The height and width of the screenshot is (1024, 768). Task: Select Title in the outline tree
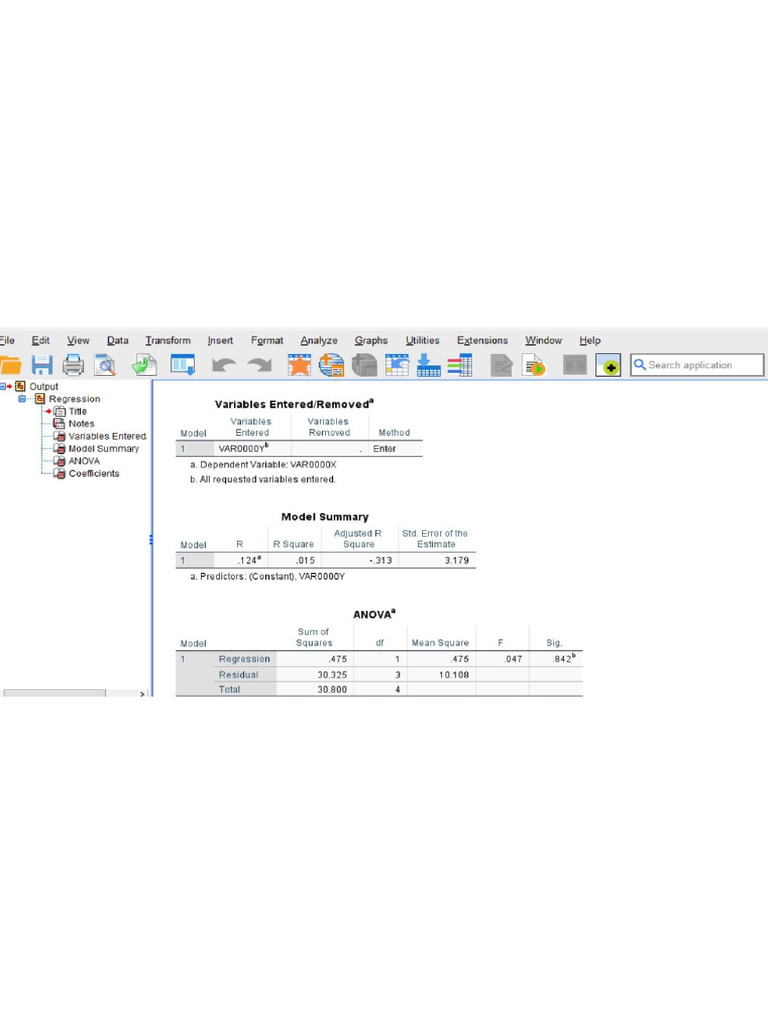78,411
